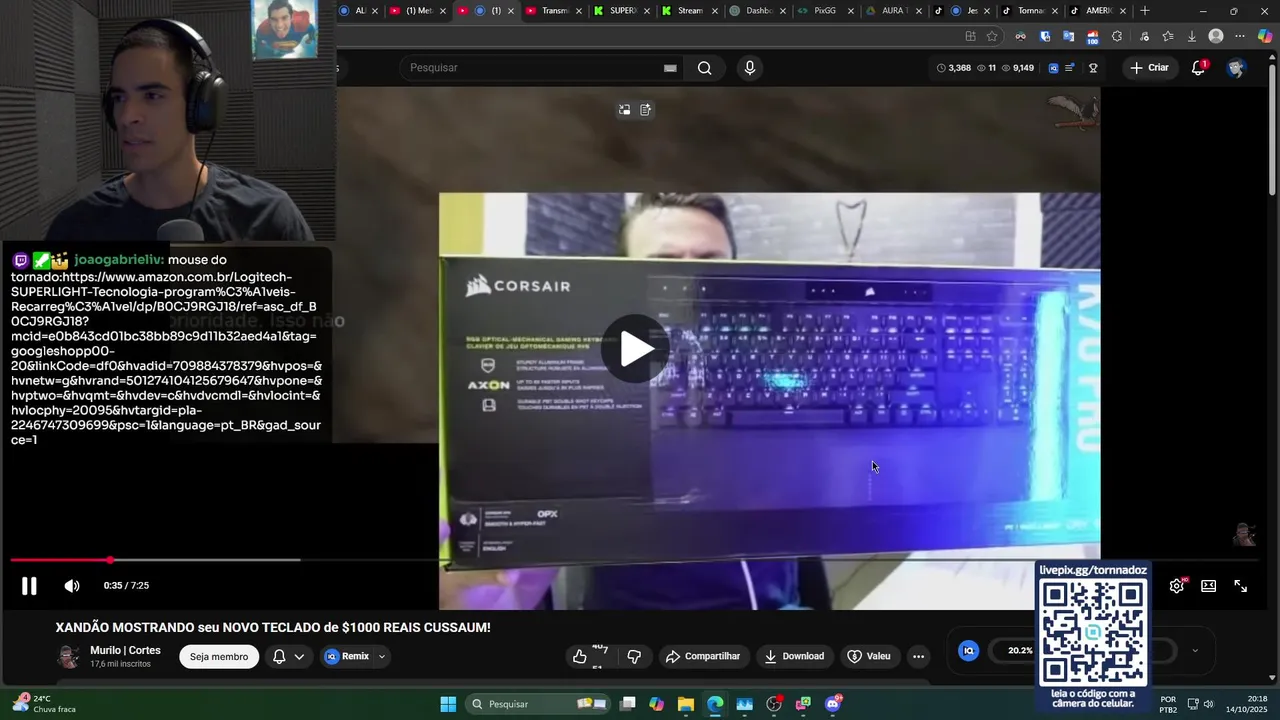Click the first overlay icon above the video
1280x720 pixels.
[x=624, y=110]
